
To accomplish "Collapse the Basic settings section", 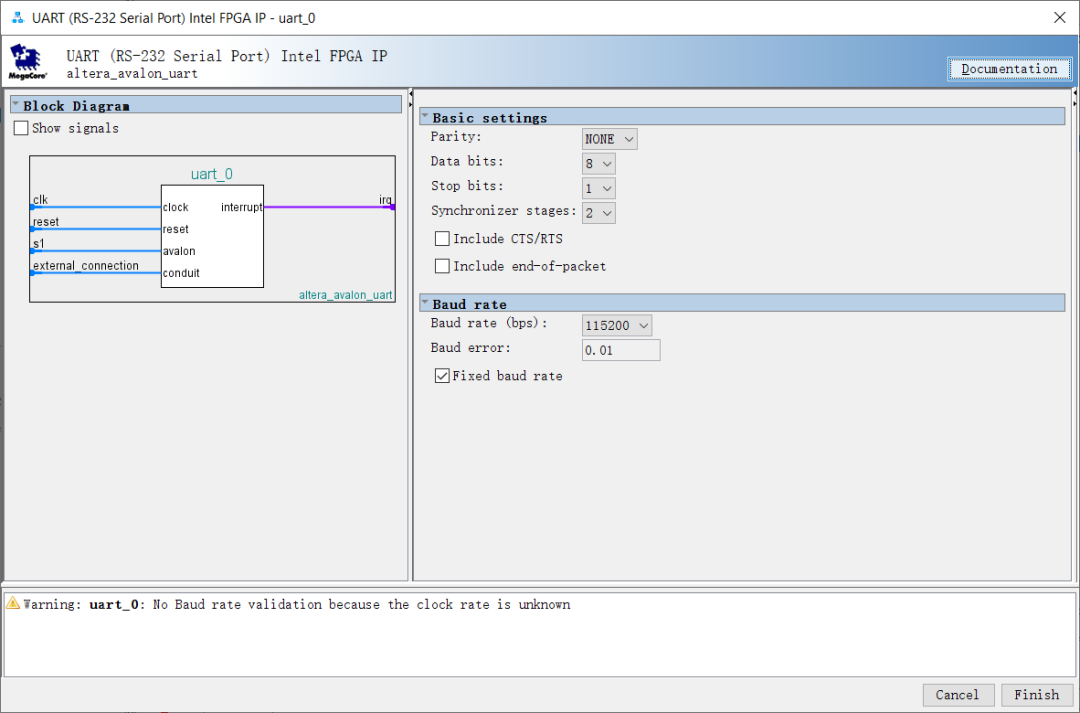I will [x=425, y=116].
